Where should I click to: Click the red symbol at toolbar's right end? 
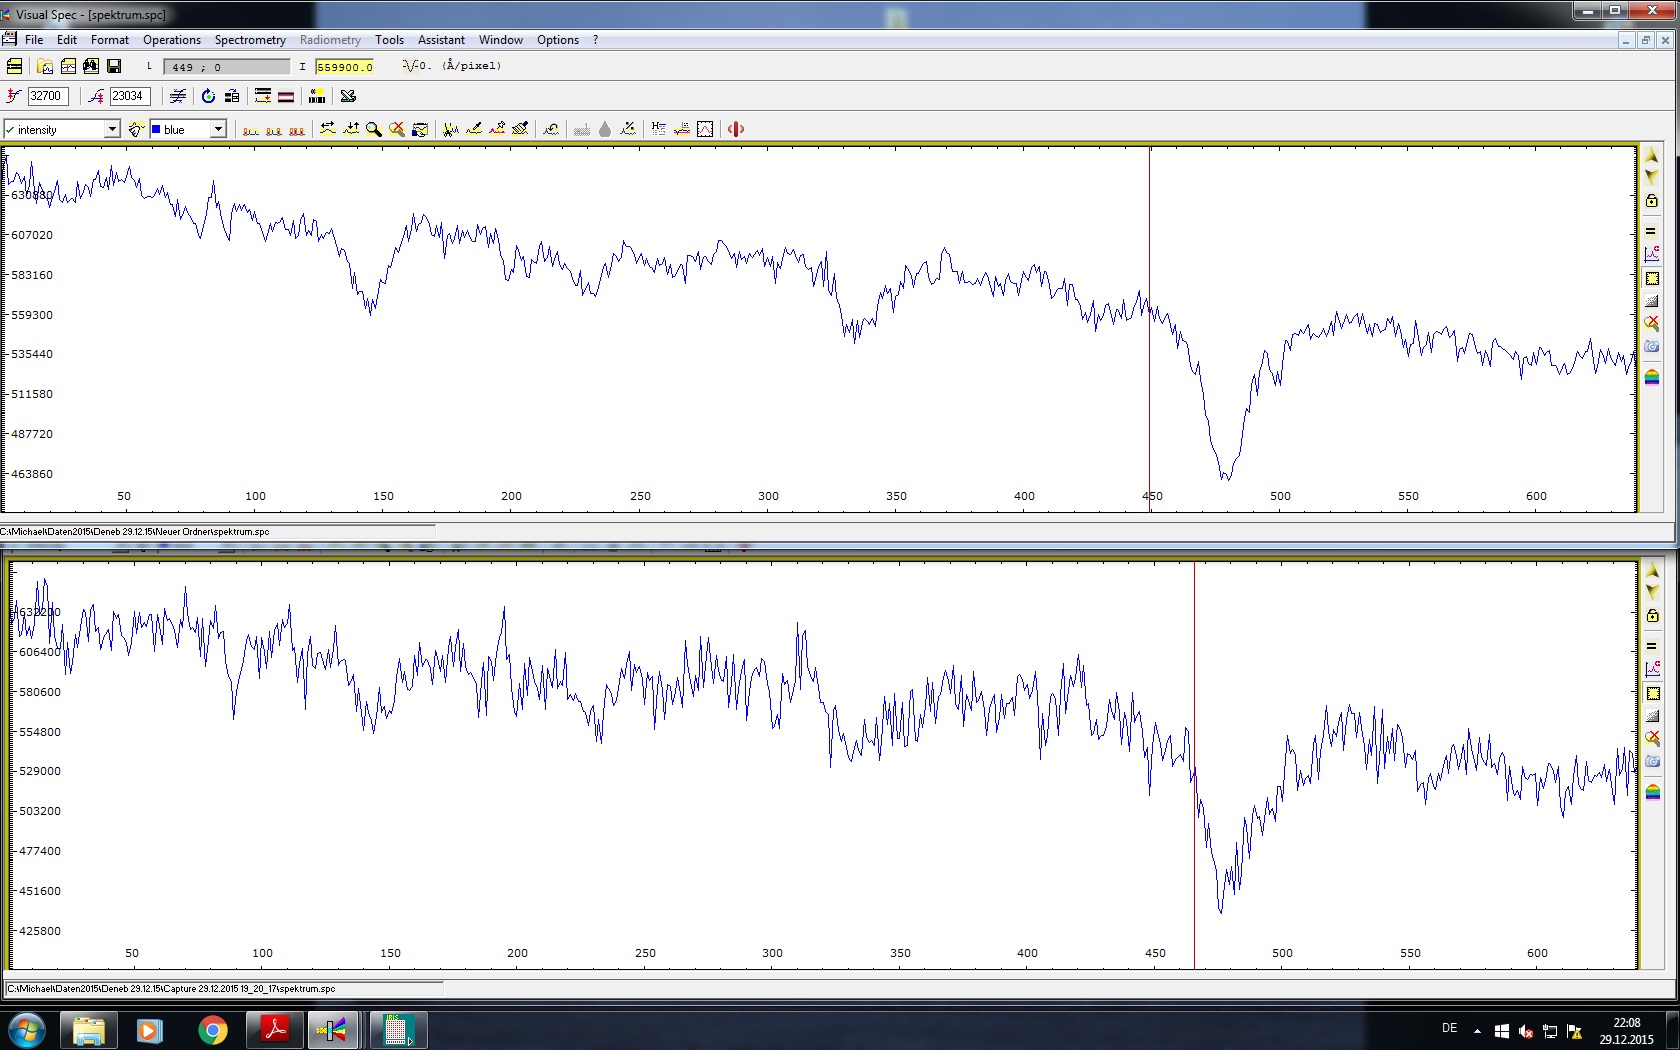[736, 129]
